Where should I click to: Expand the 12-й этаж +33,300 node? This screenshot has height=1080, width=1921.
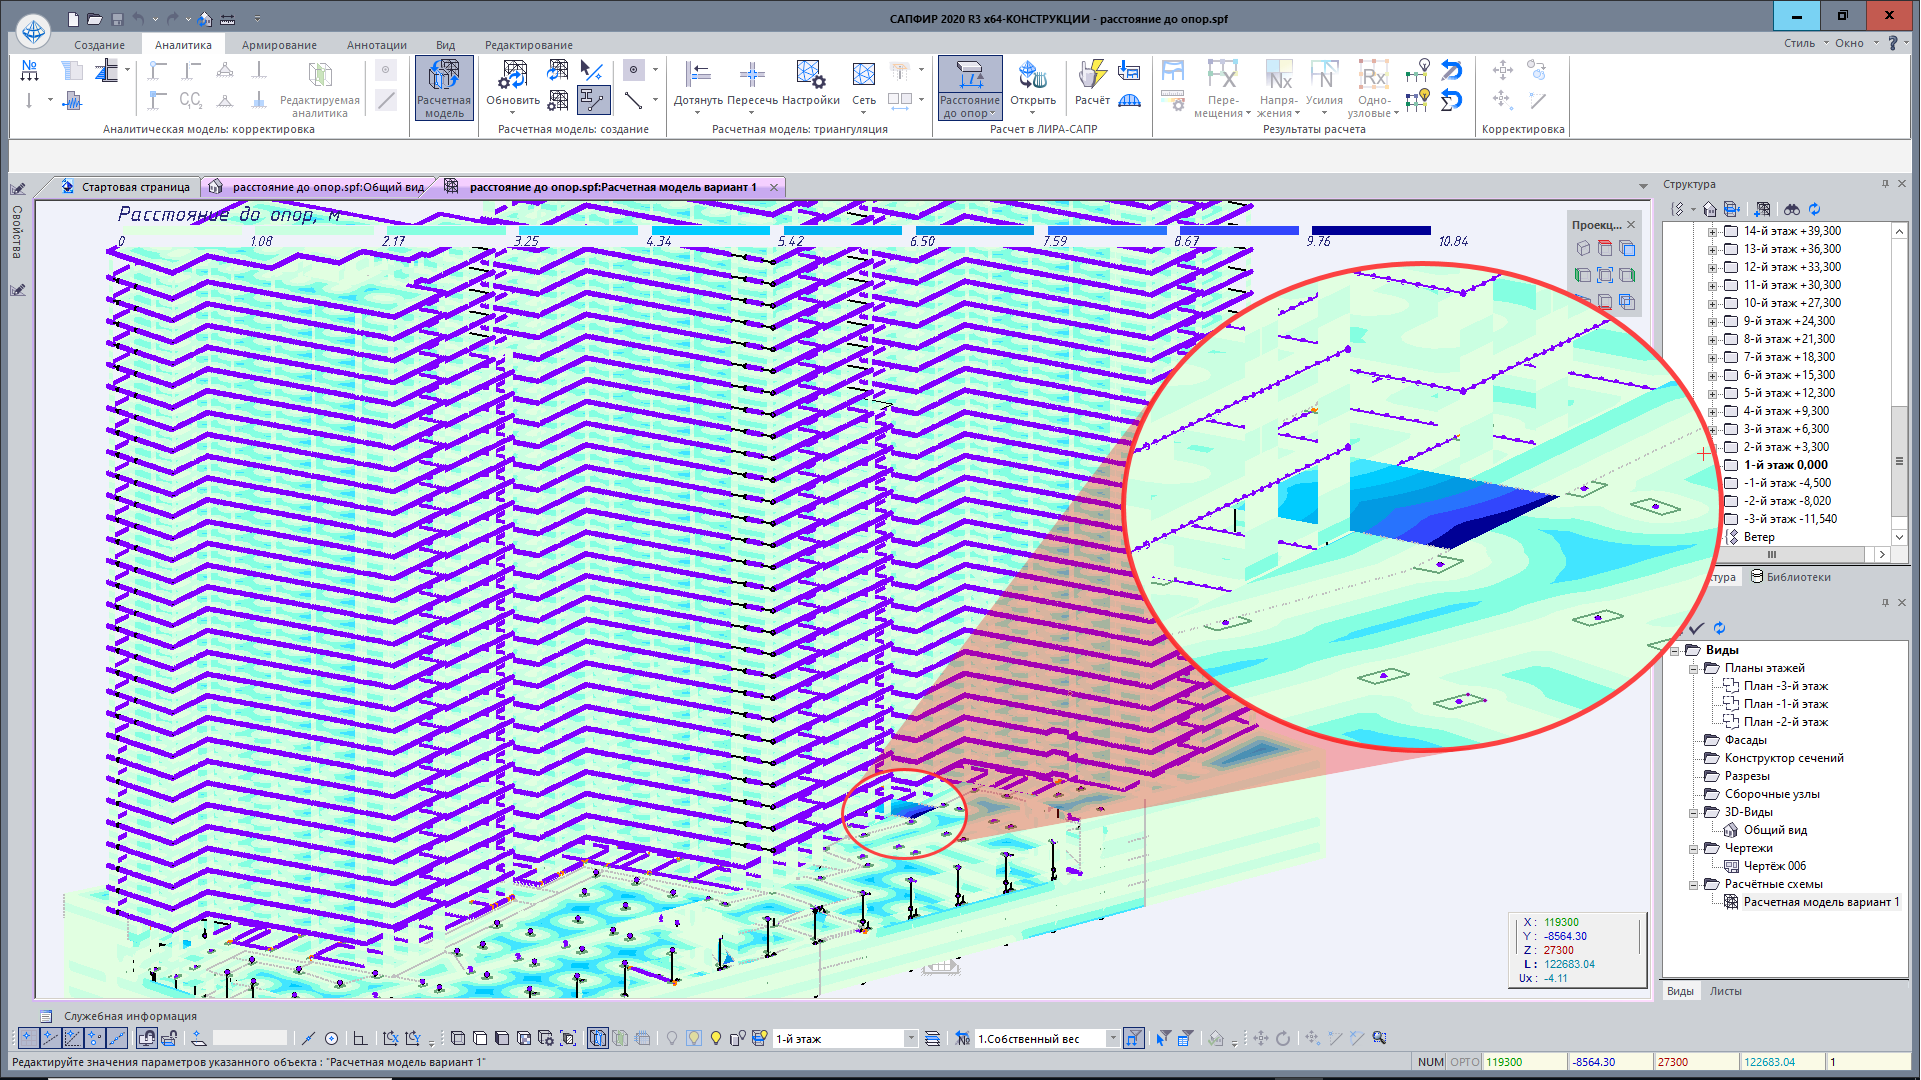1712,268
